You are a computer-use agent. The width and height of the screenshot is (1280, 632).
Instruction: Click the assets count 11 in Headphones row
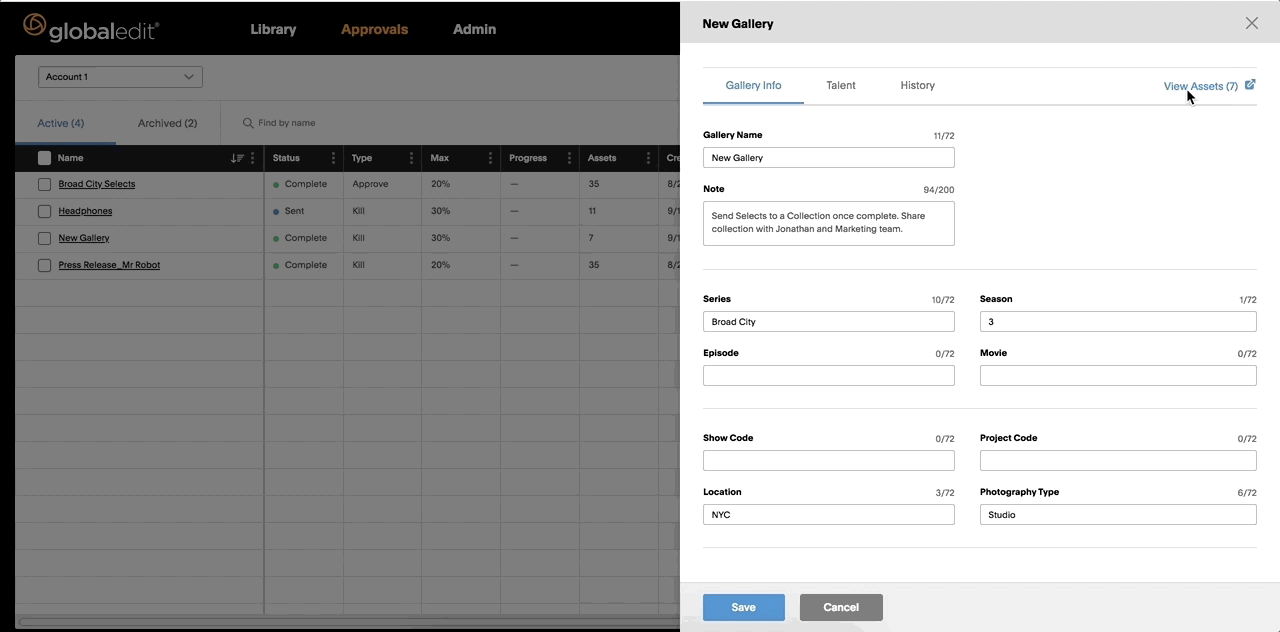coord(592,211)
